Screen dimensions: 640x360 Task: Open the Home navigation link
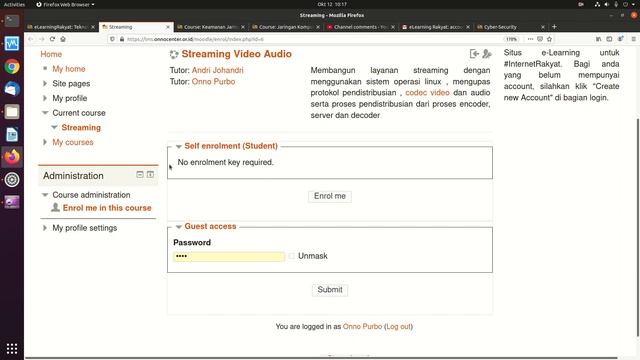pyautogui.click(x=51, y=54)
